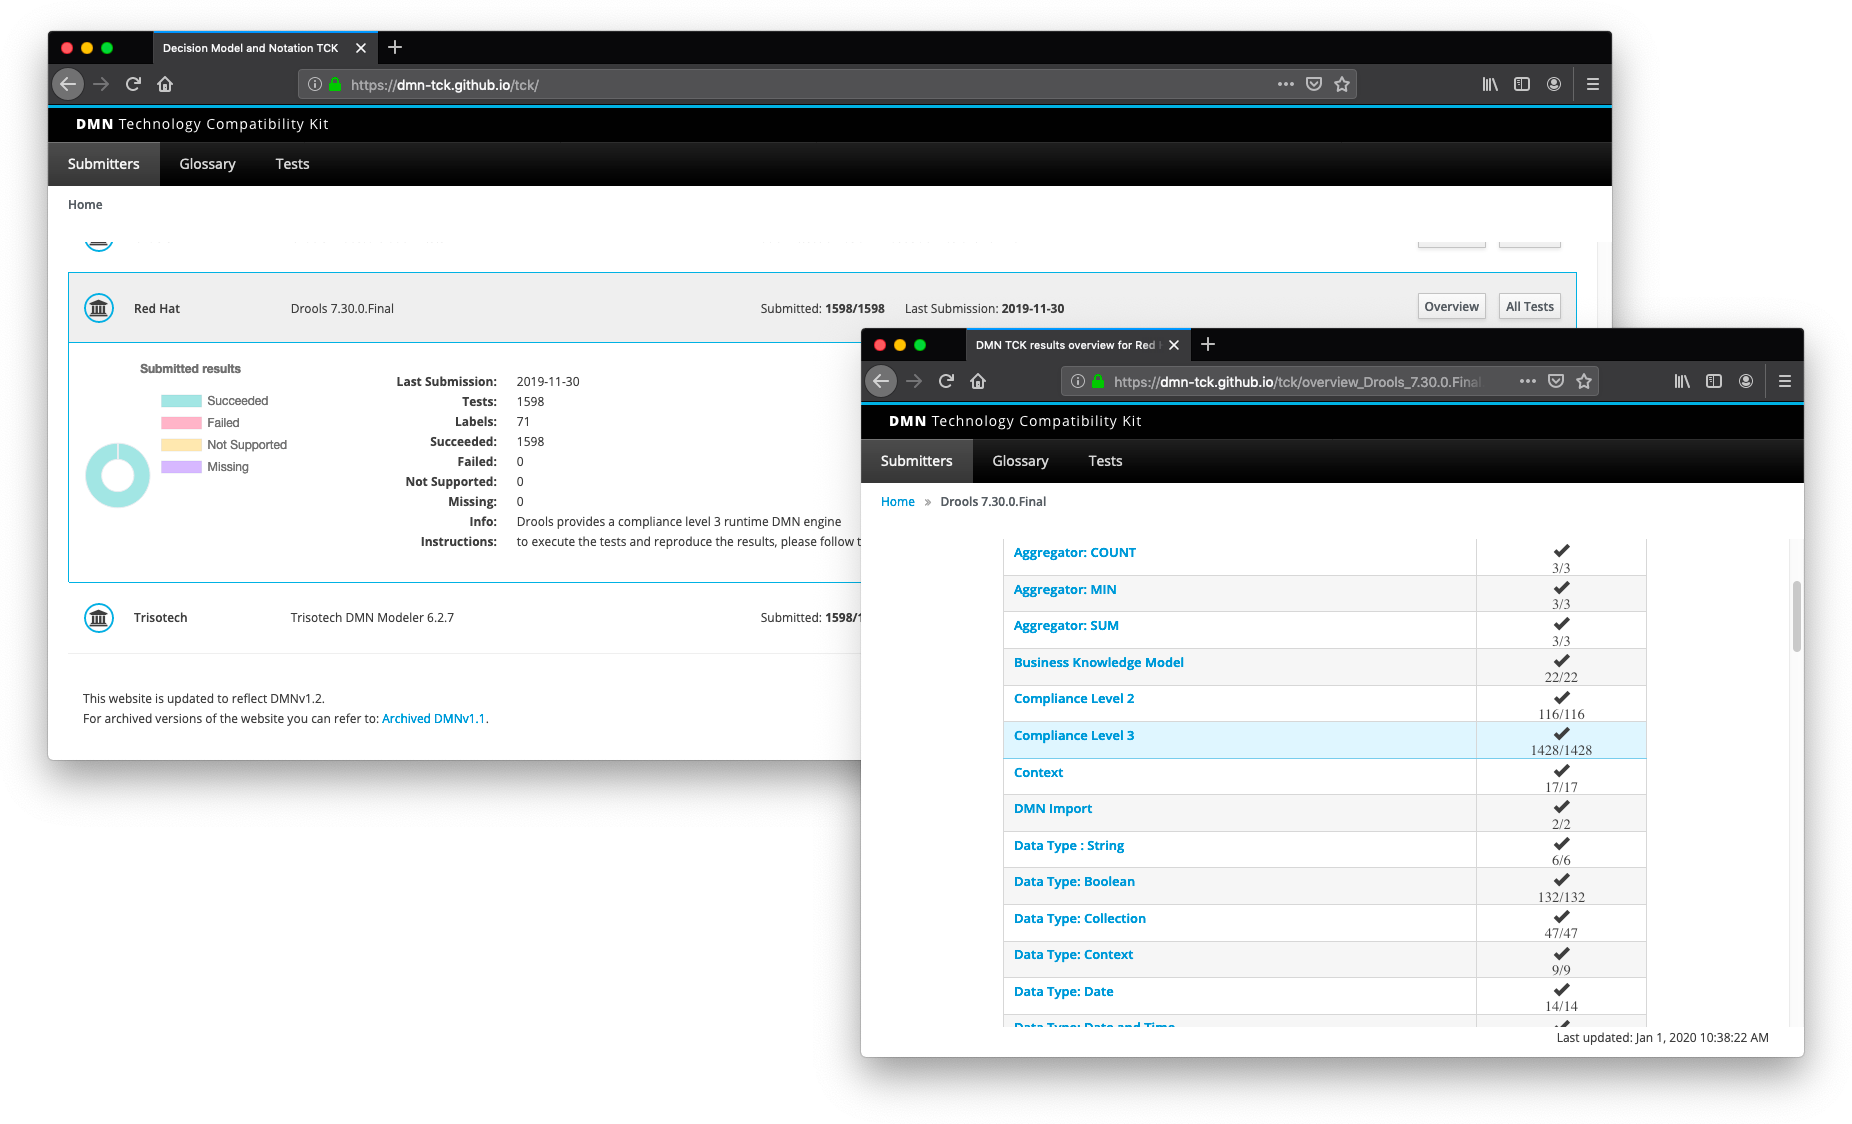This screenshot has width=1852, height=1124.
Task: Open a new tab in the back browser window
Action: pos(395,47)
